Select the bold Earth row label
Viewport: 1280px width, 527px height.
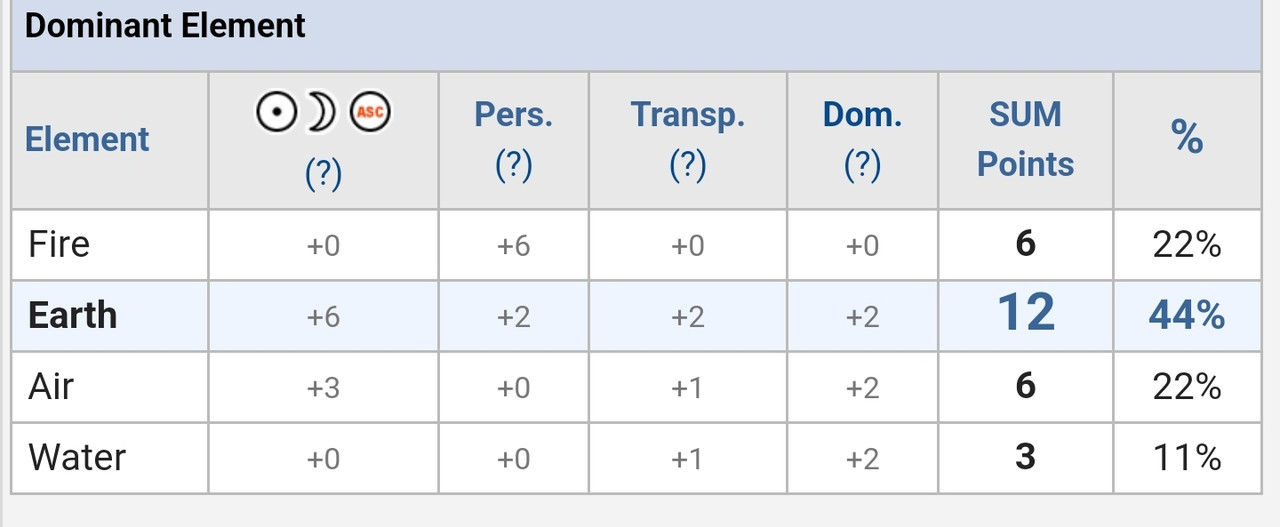click(72, 316)
